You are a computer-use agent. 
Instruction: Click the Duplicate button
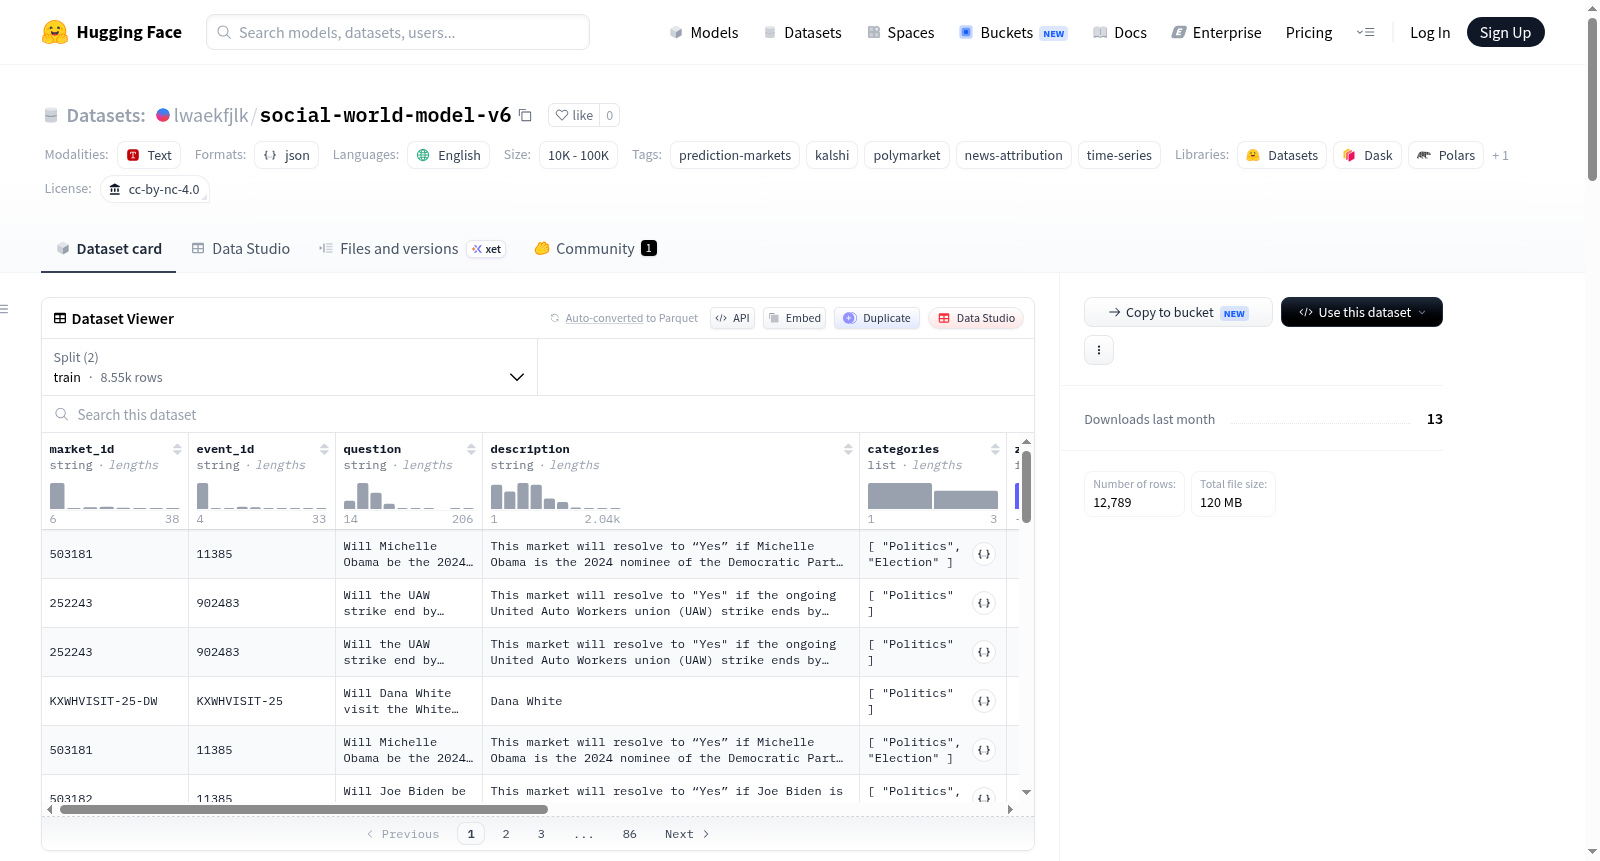pos(876,318)
